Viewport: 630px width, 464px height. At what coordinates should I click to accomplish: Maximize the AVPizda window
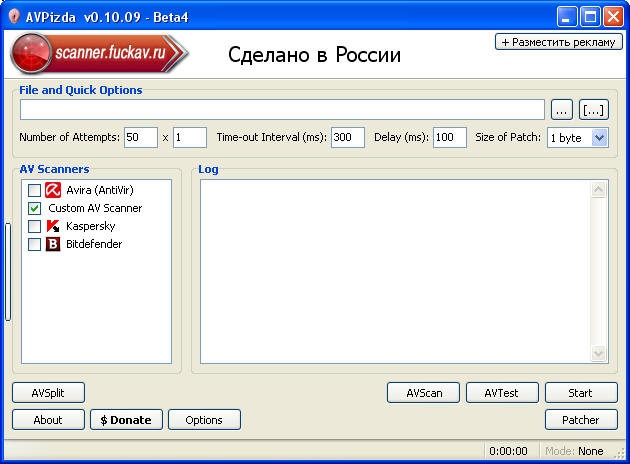click(x=590, y=17)
